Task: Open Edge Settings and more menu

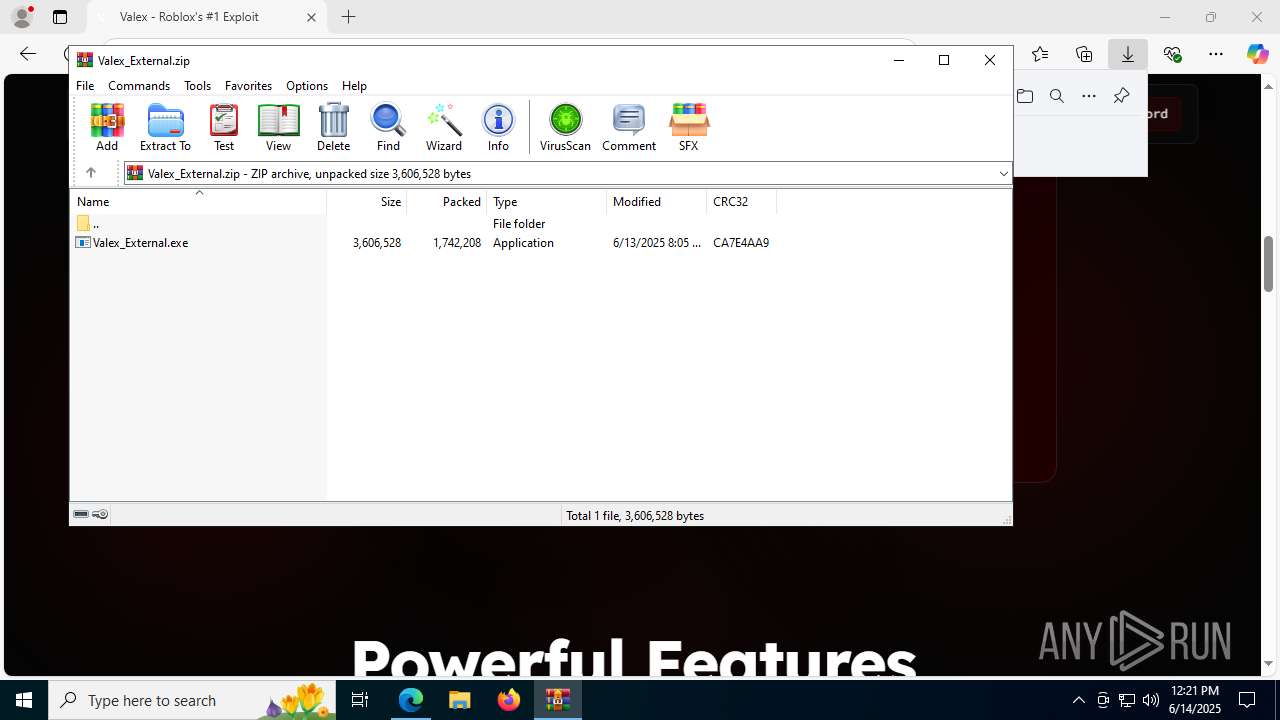Action: (1216, 54)
